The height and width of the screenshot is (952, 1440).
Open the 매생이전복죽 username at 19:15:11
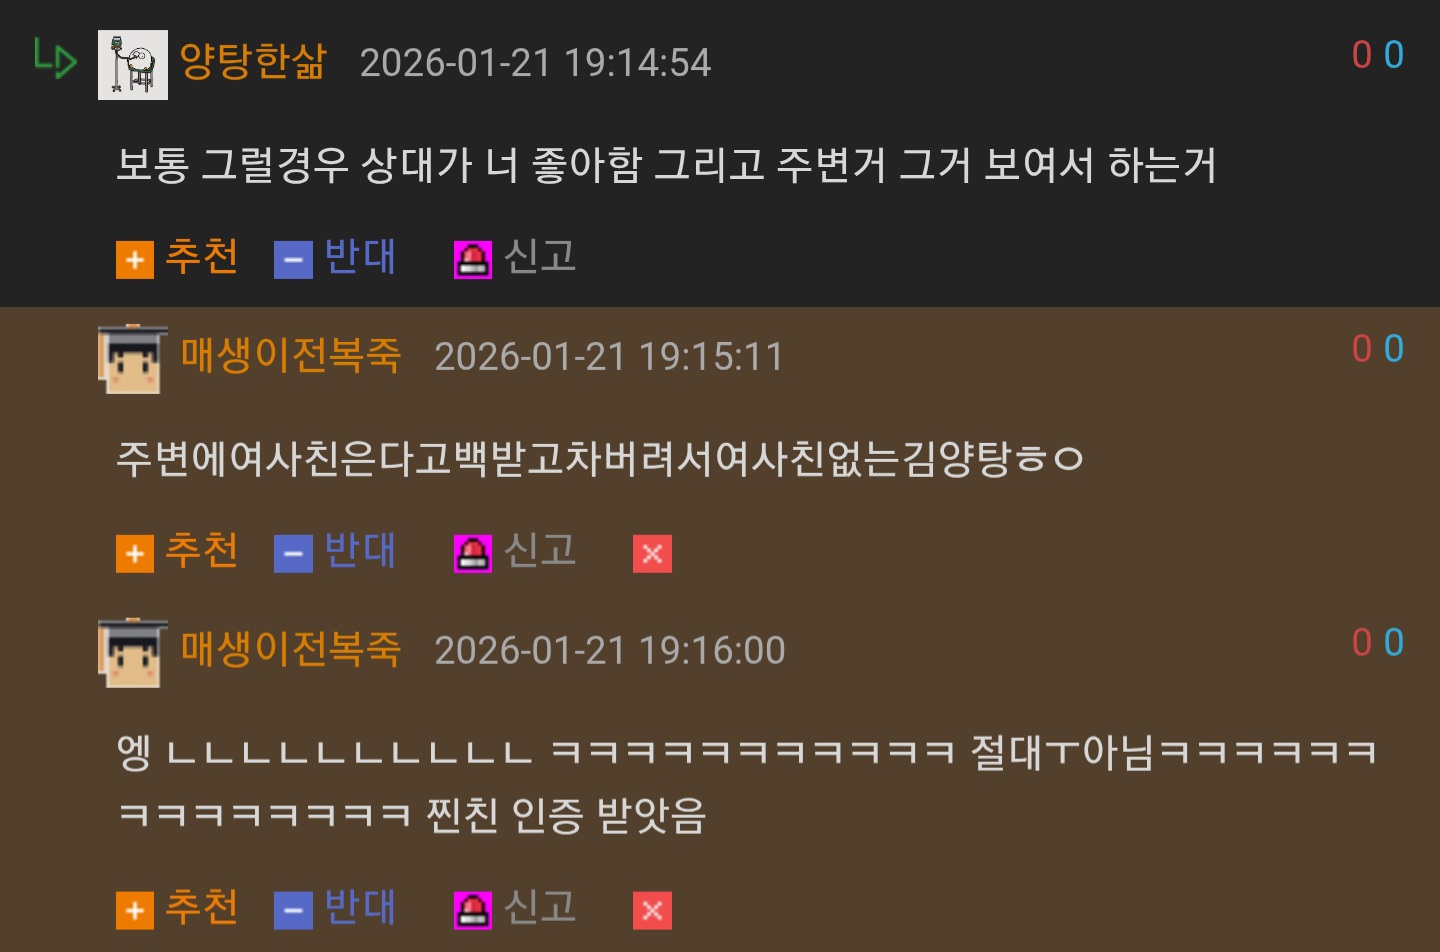tap(291, 356)
